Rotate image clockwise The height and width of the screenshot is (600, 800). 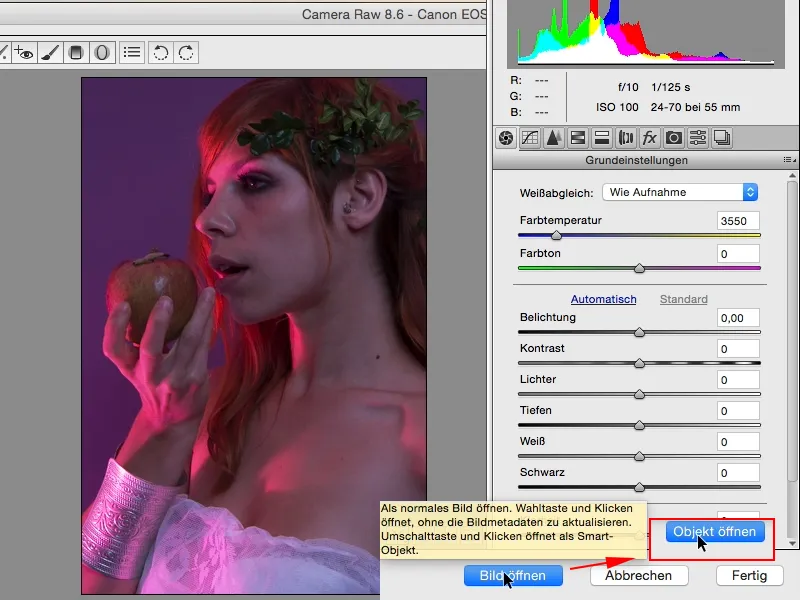point(186,53)
